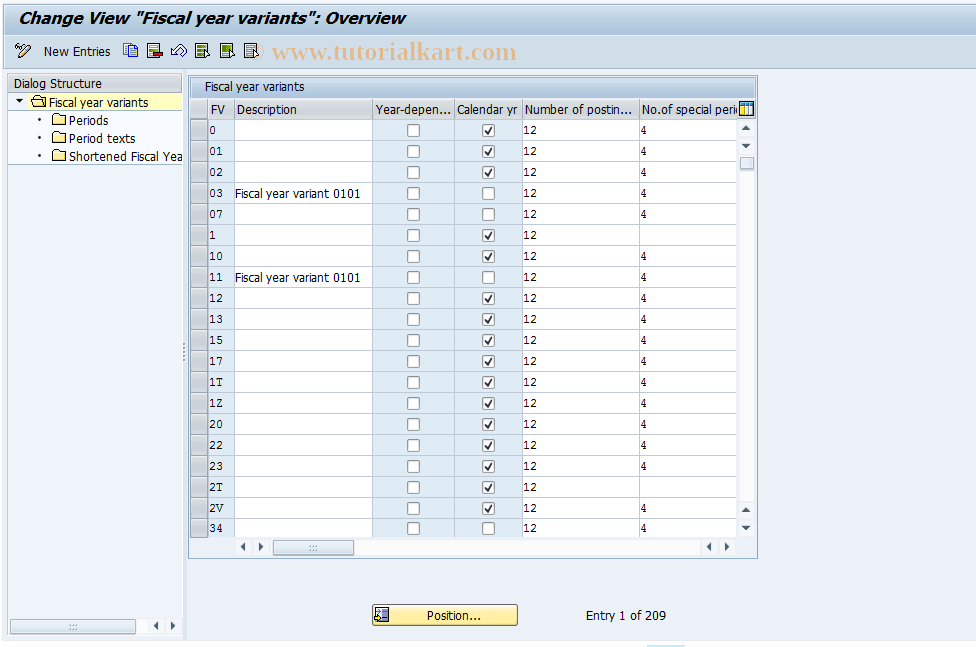The width and height of the screenshot is (976, 647).
Task: Click the Delete entry toolbar icon
Action: point(154,50)
